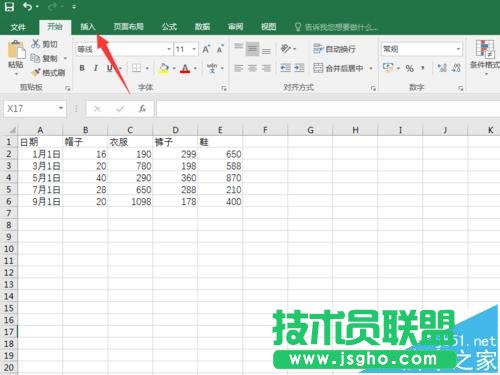The width and height of the screenshot is (500, 375).
Task: Toggle Bold formatting
Action: 82,68
